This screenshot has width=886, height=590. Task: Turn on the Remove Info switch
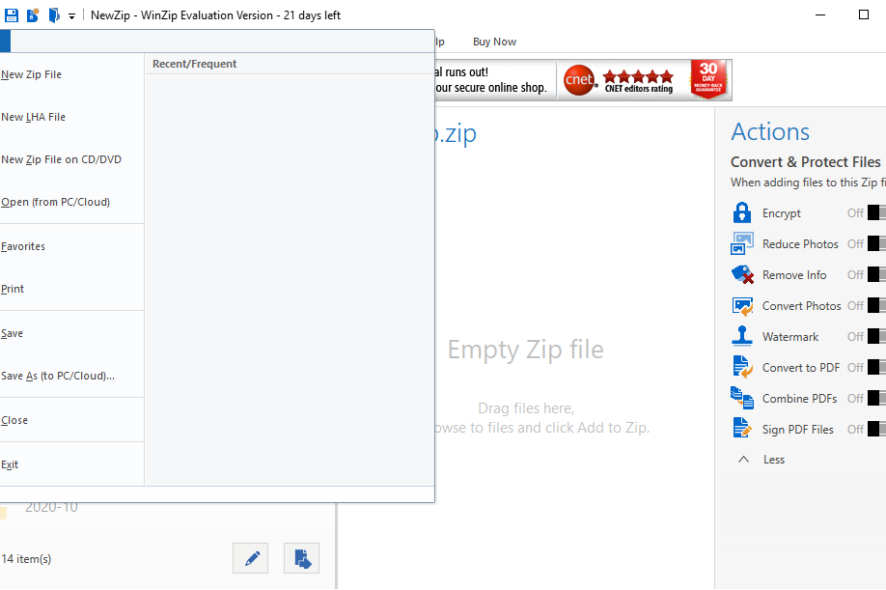(x=876, y=275)
